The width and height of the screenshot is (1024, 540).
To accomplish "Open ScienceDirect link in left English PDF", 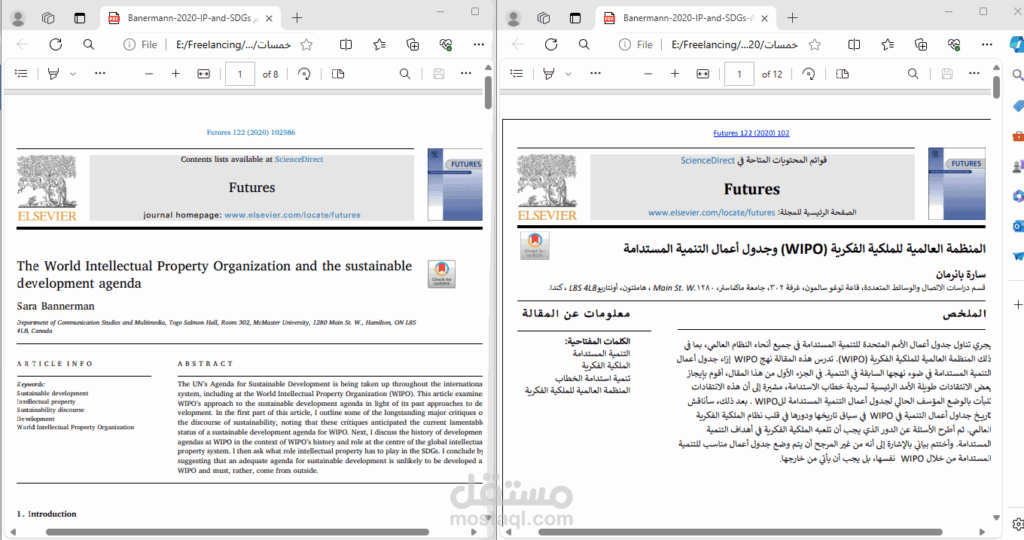I will tap(298, 159).
